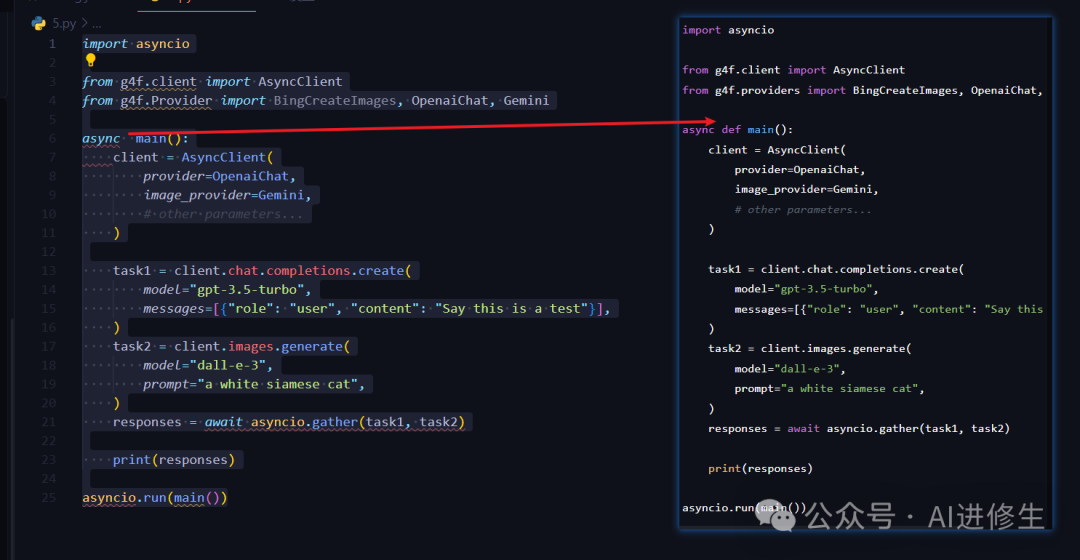Click 'provider=OpenaiChat,' on editor line 8
Image resolution: width=1080 pixels, height=560 pixels.
tap(220, 176)
